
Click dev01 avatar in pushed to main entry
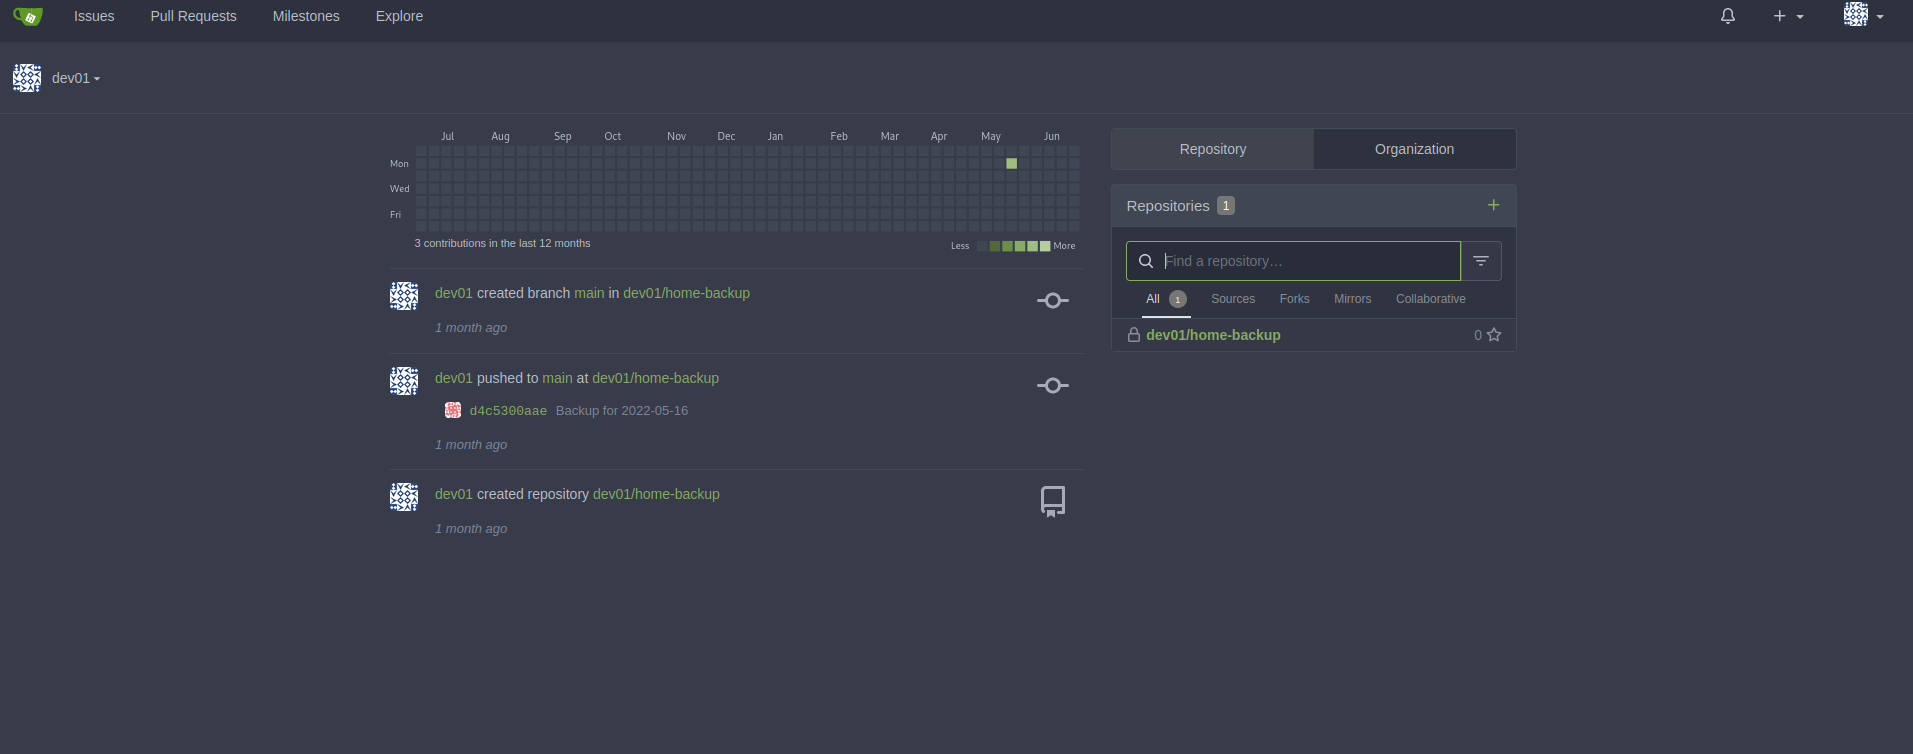[404, 381]
